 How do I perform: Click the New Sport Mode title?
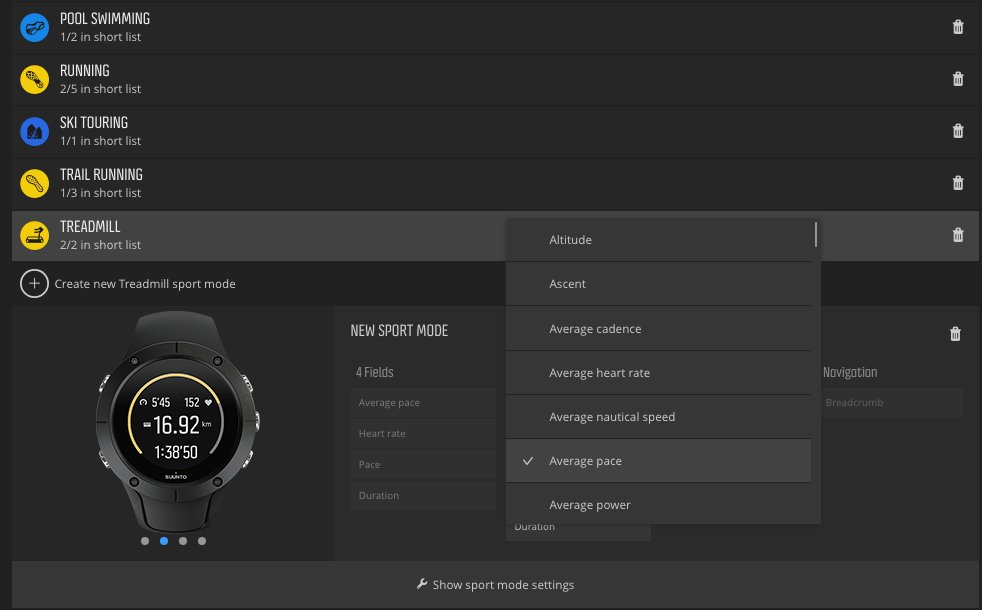400,331
